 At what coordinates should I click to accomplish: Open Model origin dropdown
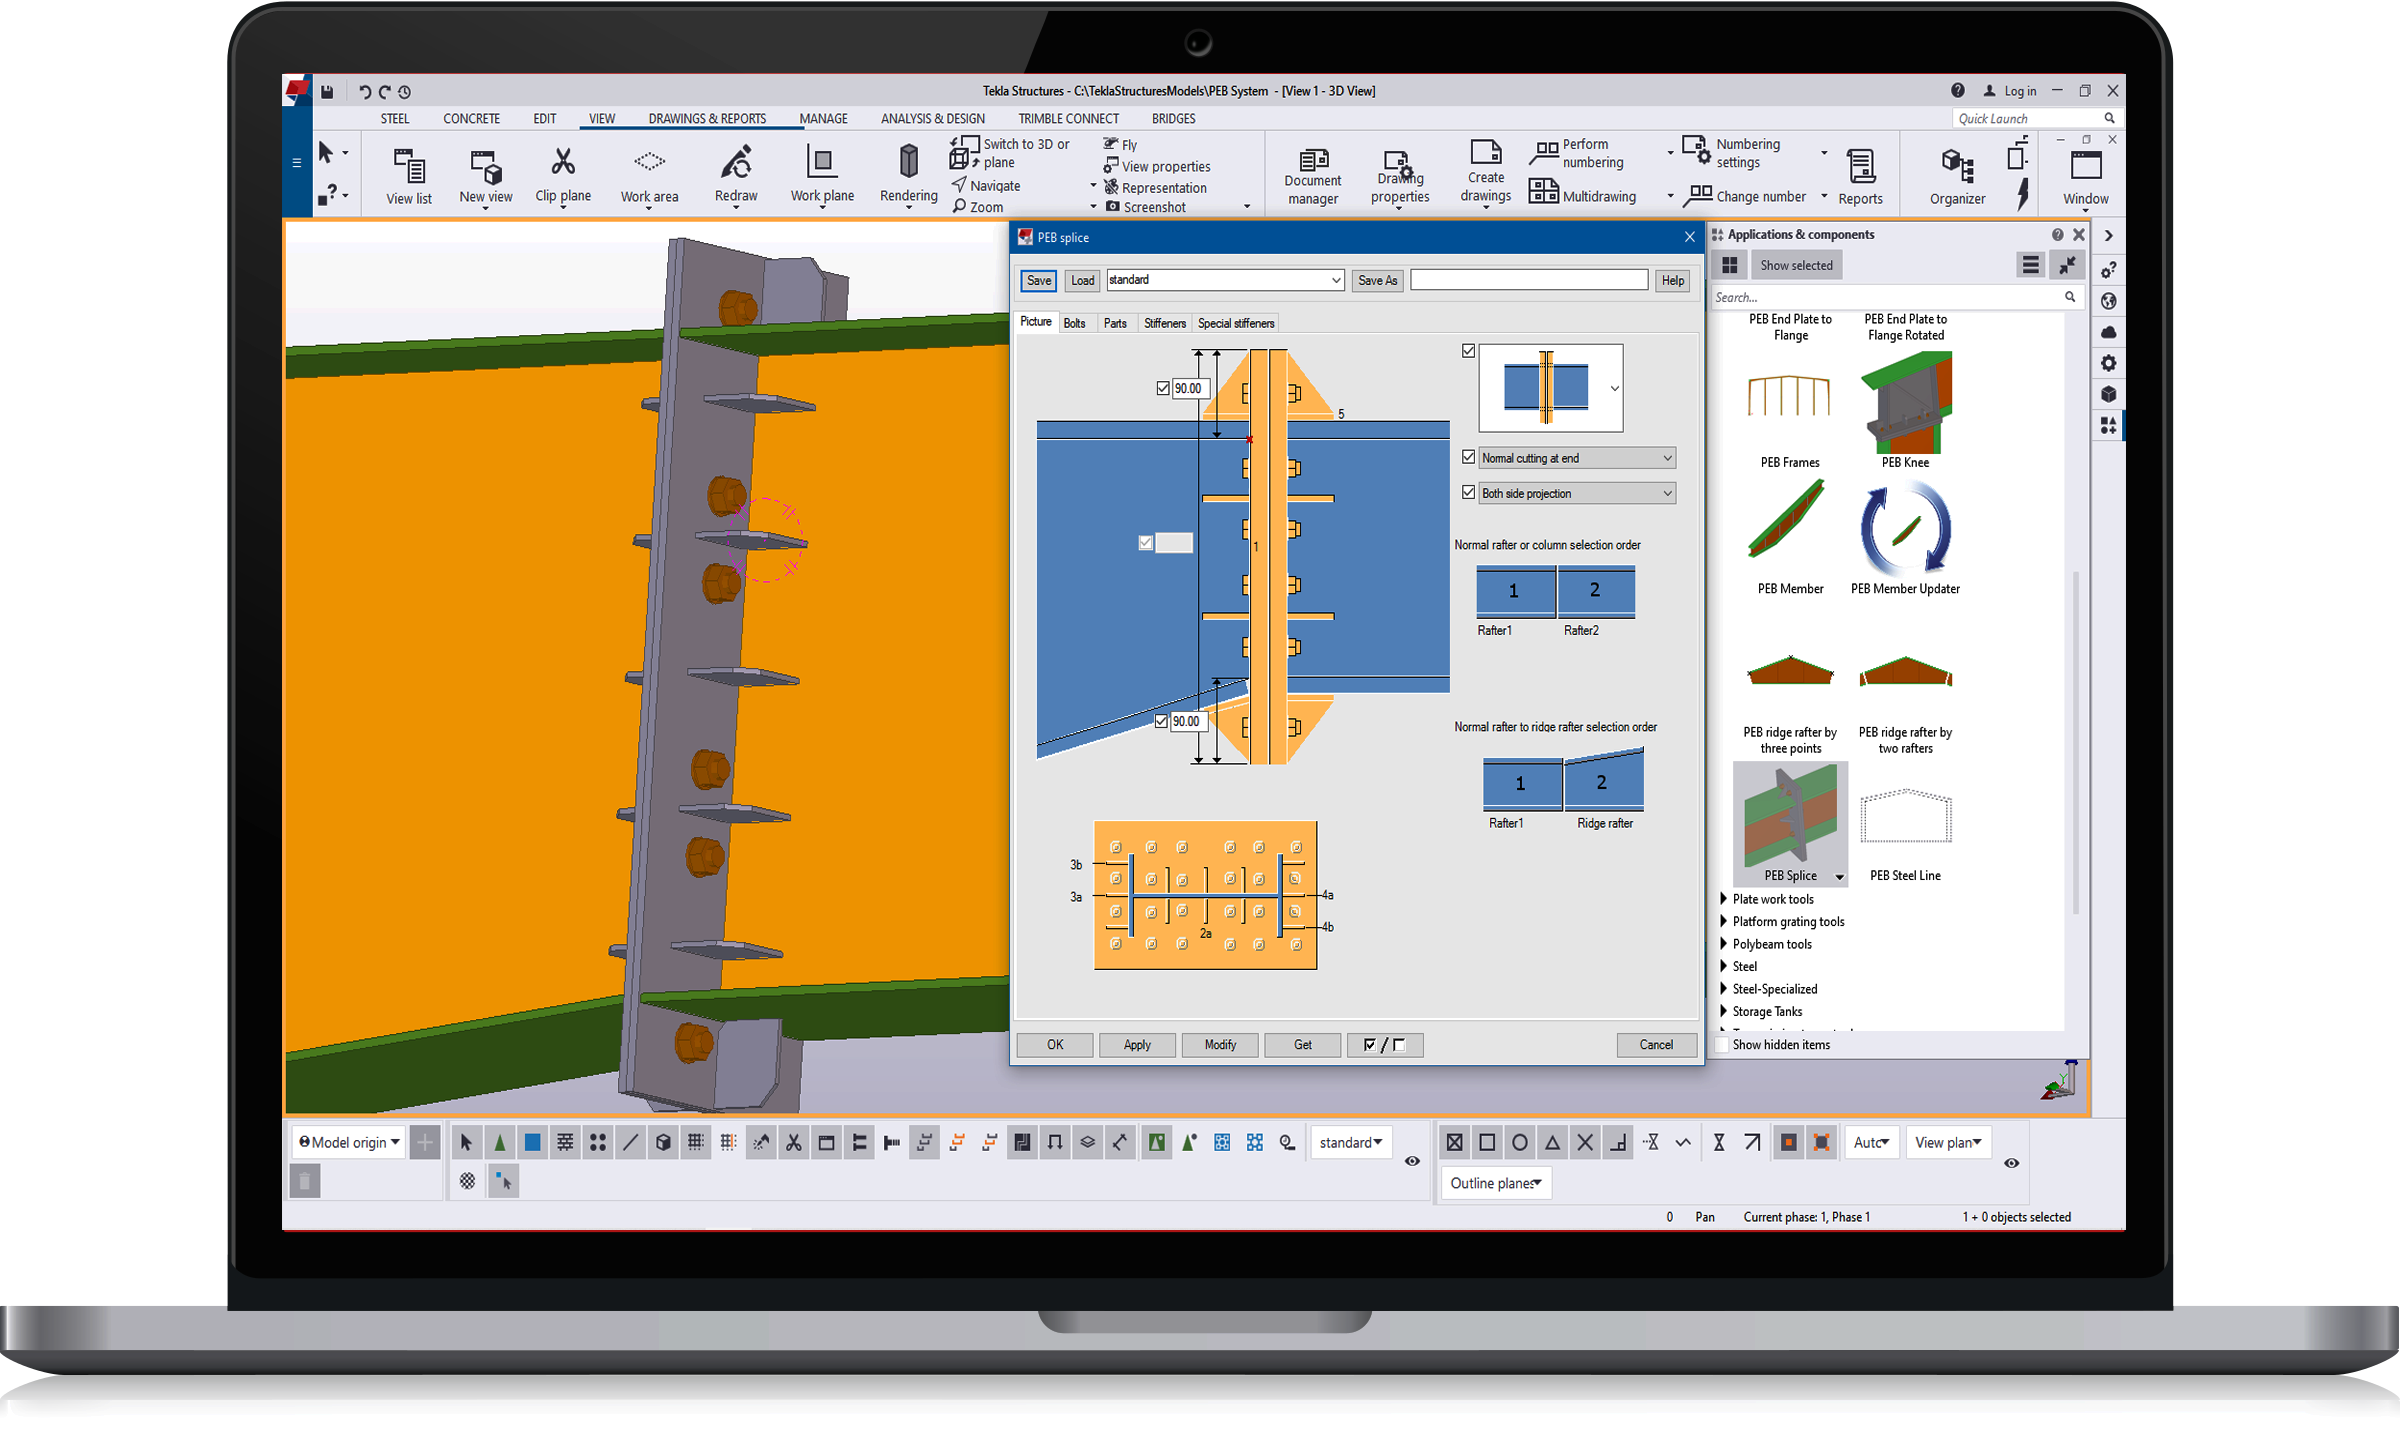[349, 1142]
